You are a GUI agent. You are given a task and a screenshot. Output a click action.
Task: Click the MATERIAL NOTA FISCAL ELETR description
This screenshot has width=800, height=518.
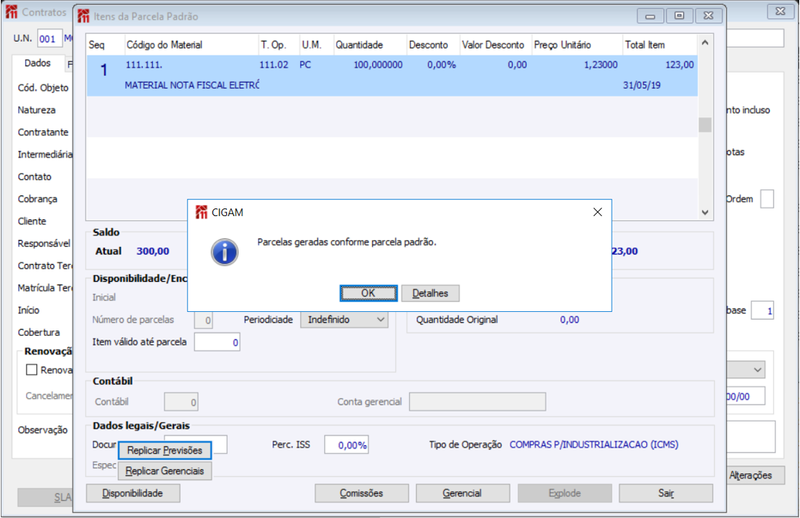192,85
